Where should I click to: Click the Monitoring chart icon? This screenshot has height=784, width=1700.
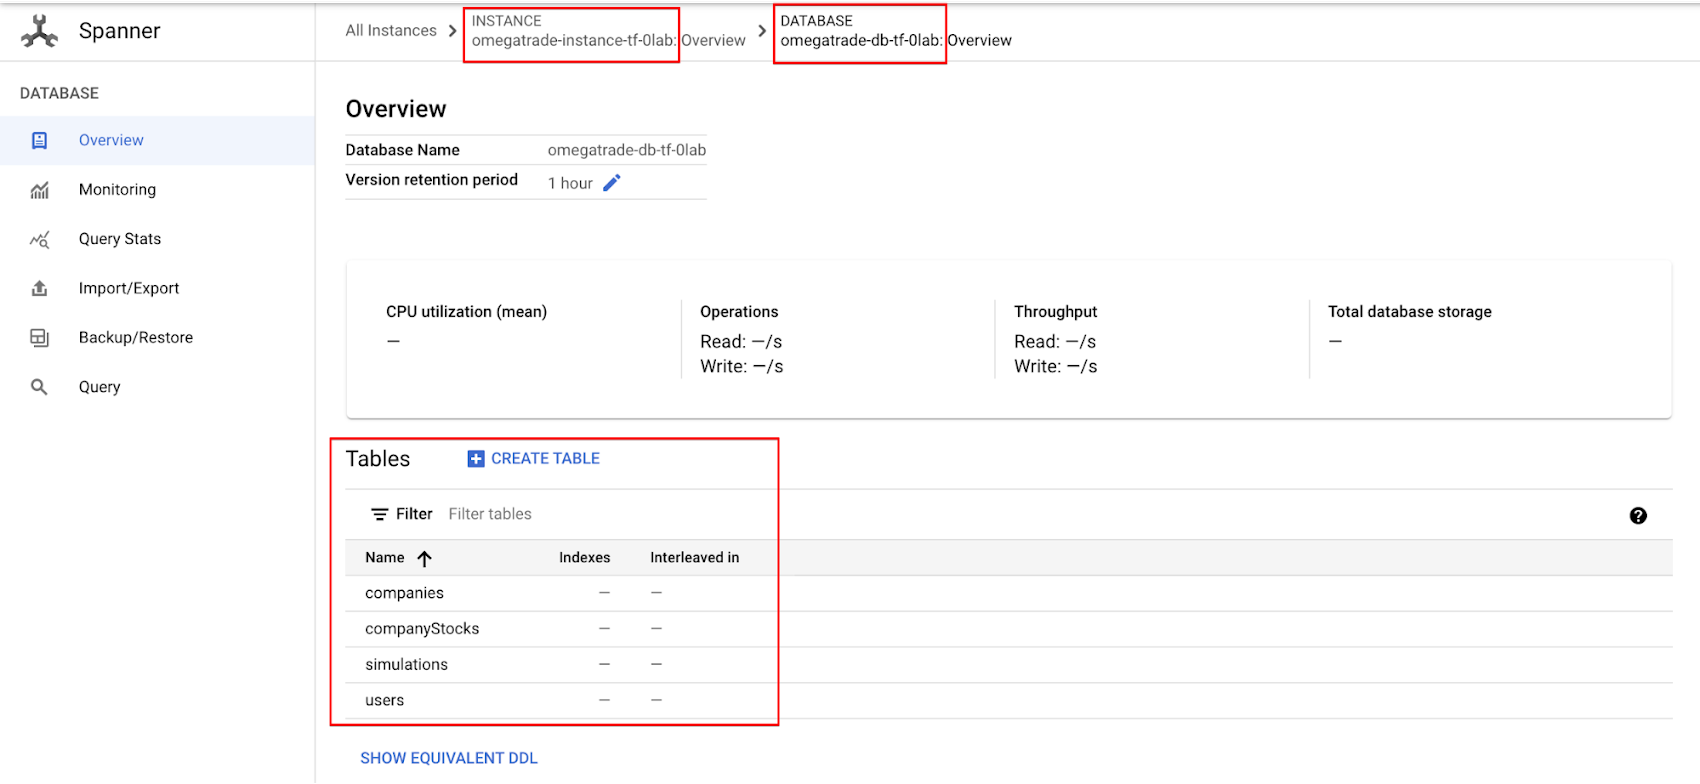point(39,190)
